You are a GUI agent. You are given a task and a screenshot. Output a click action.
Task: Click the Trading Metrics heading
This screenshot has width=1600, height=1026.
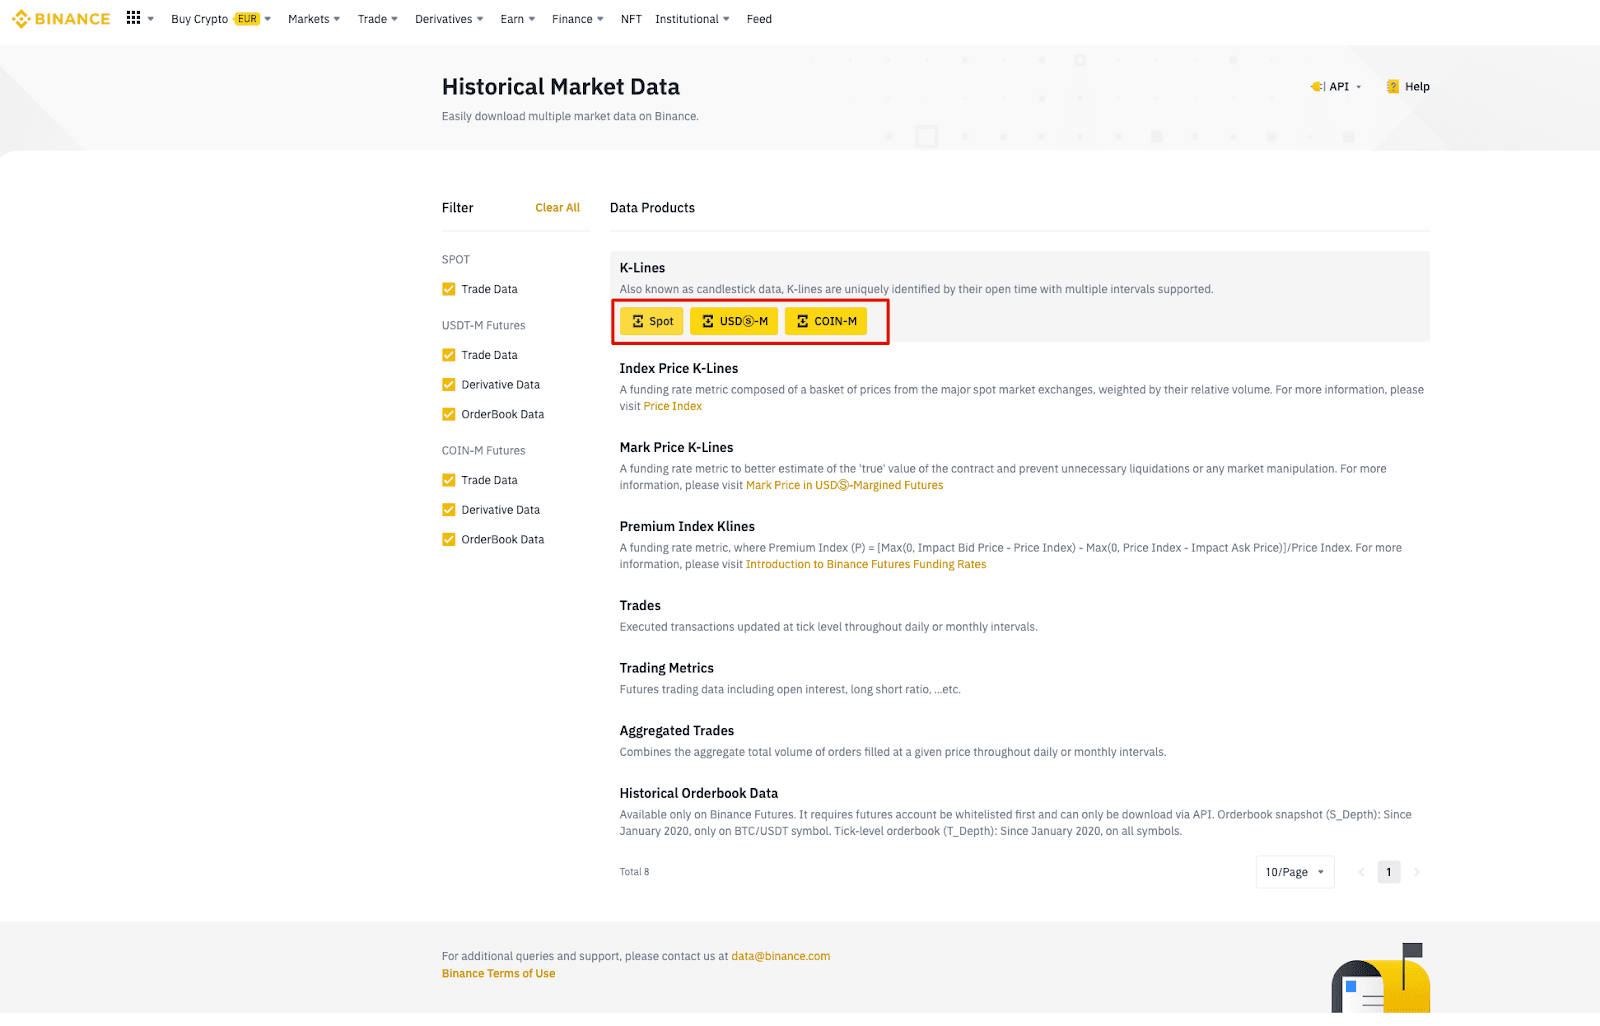coord(667,668)
